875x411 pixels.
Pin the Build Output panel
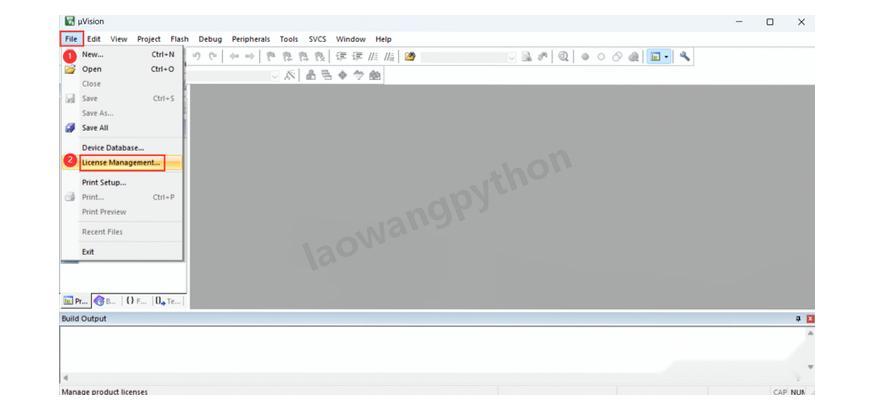798,319
